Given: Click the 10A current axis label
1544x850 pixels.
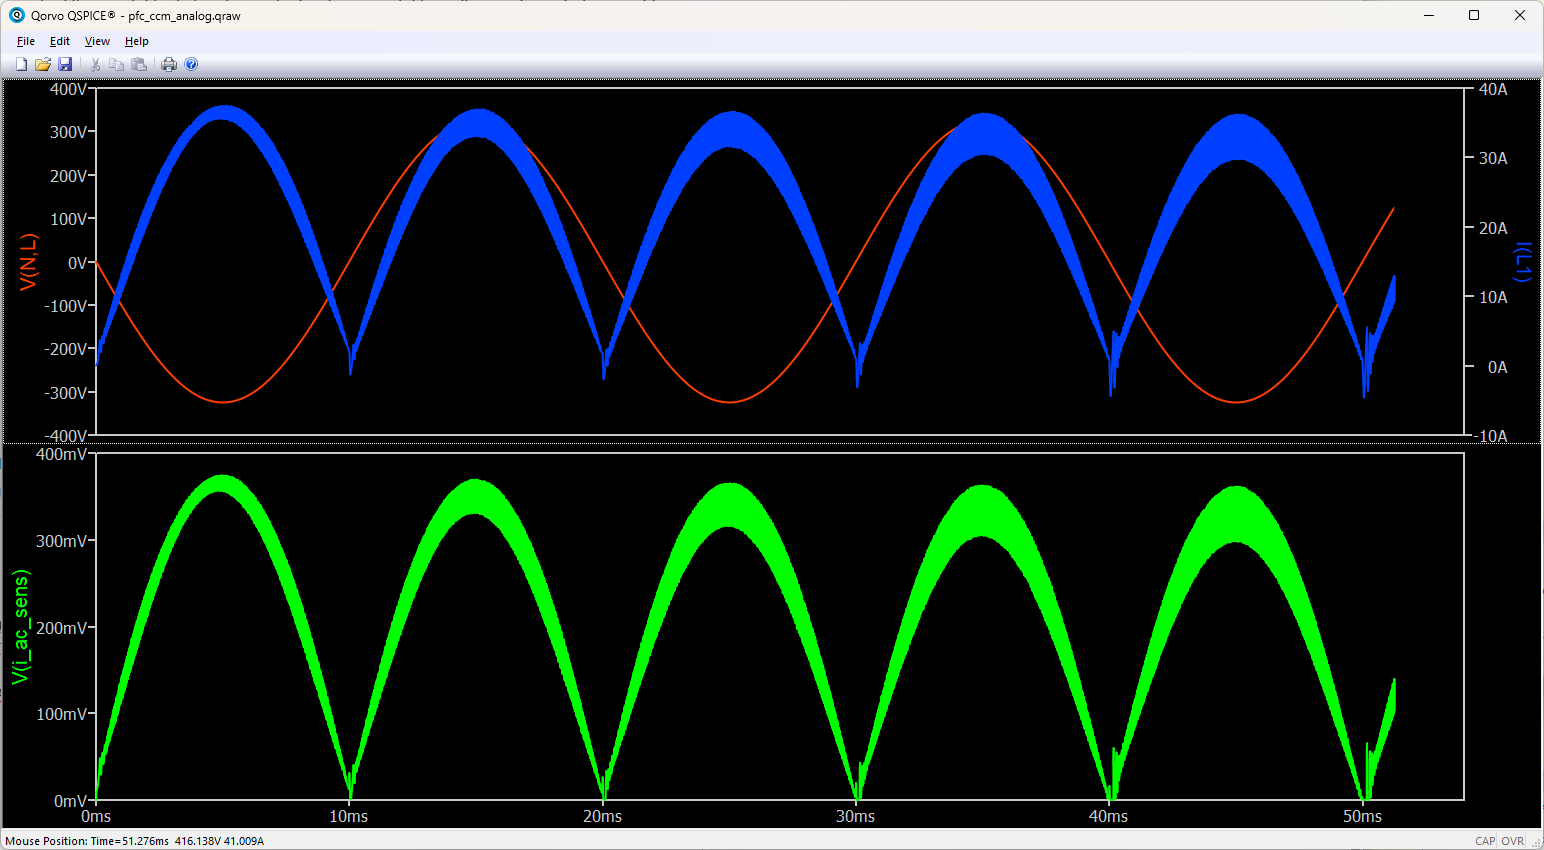Looking at the screenshot, I should point(1493,298).
